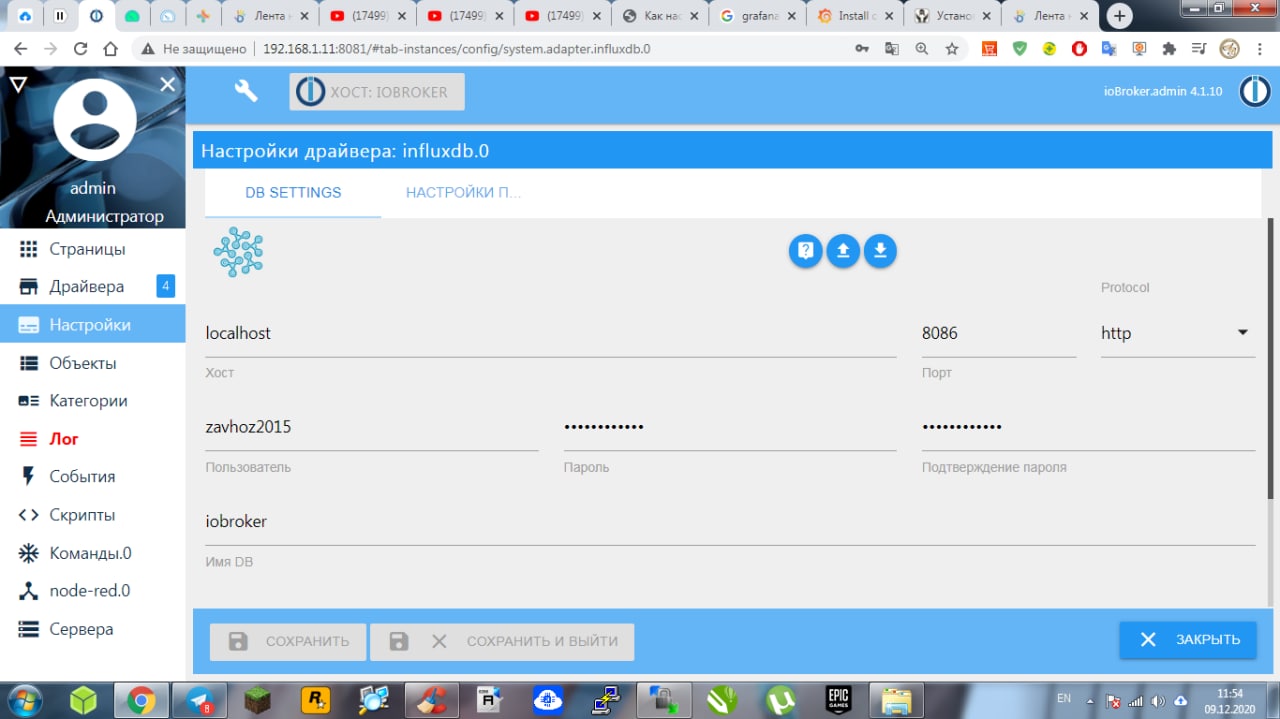The height and width of the screenshot is (719, 1280).
Task: Click the Порт field showing 8086
Action: click(999, 334)
